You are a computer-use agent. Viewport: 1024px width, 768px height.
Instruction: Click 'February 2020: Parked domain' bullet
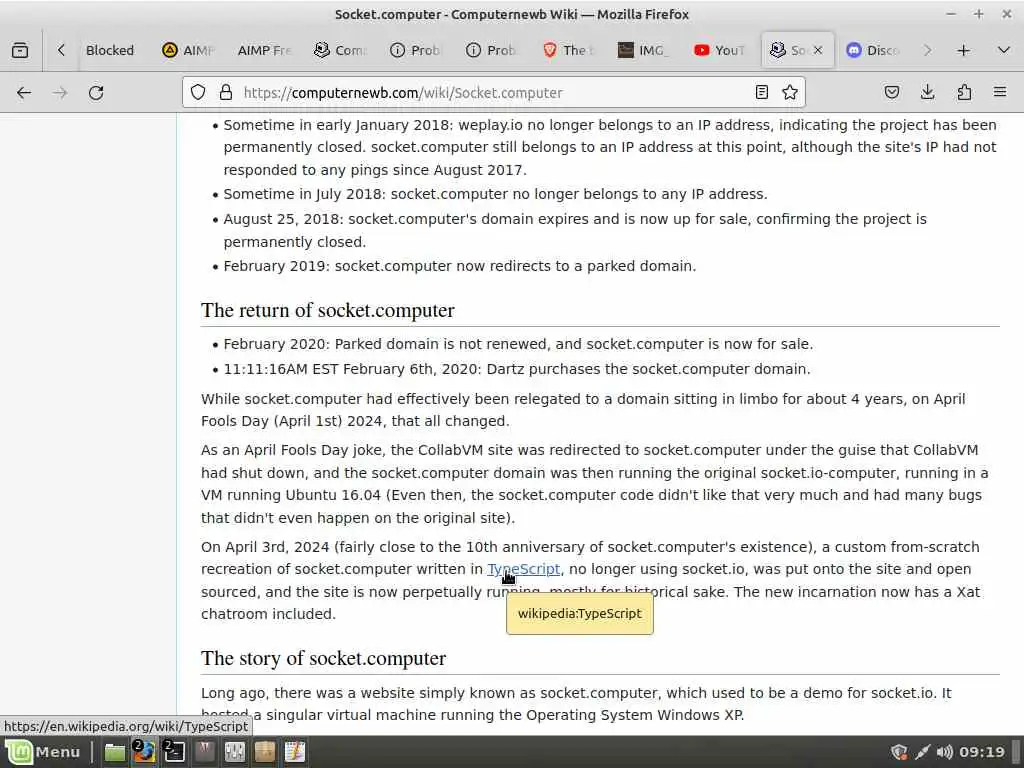tap(518, 344)
